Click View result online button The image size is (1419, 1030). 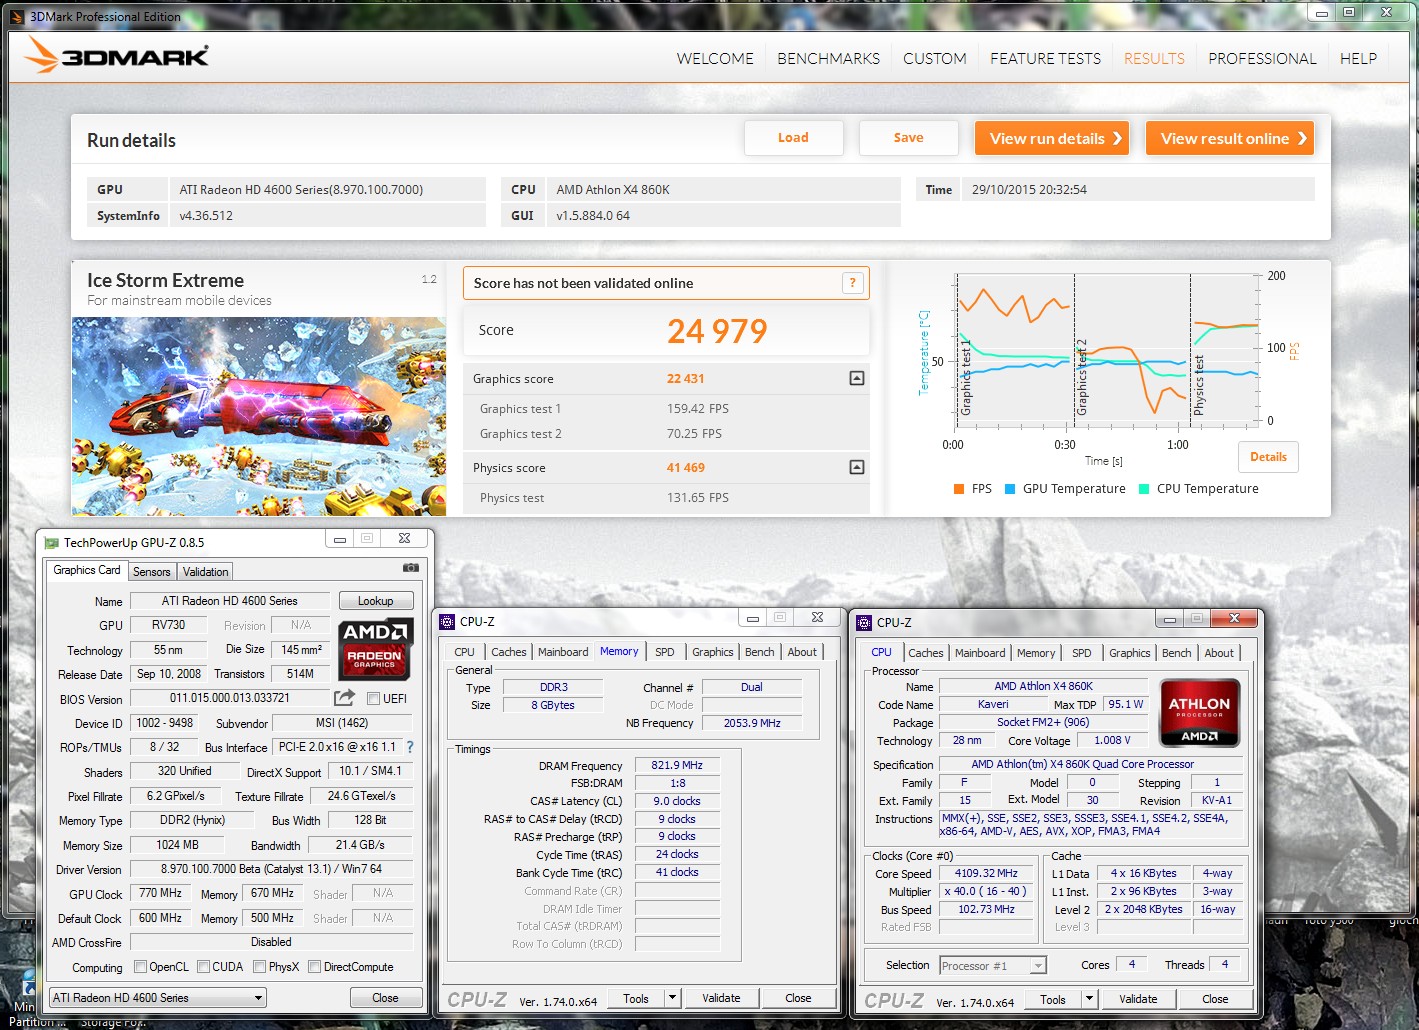click(1230, 138)
